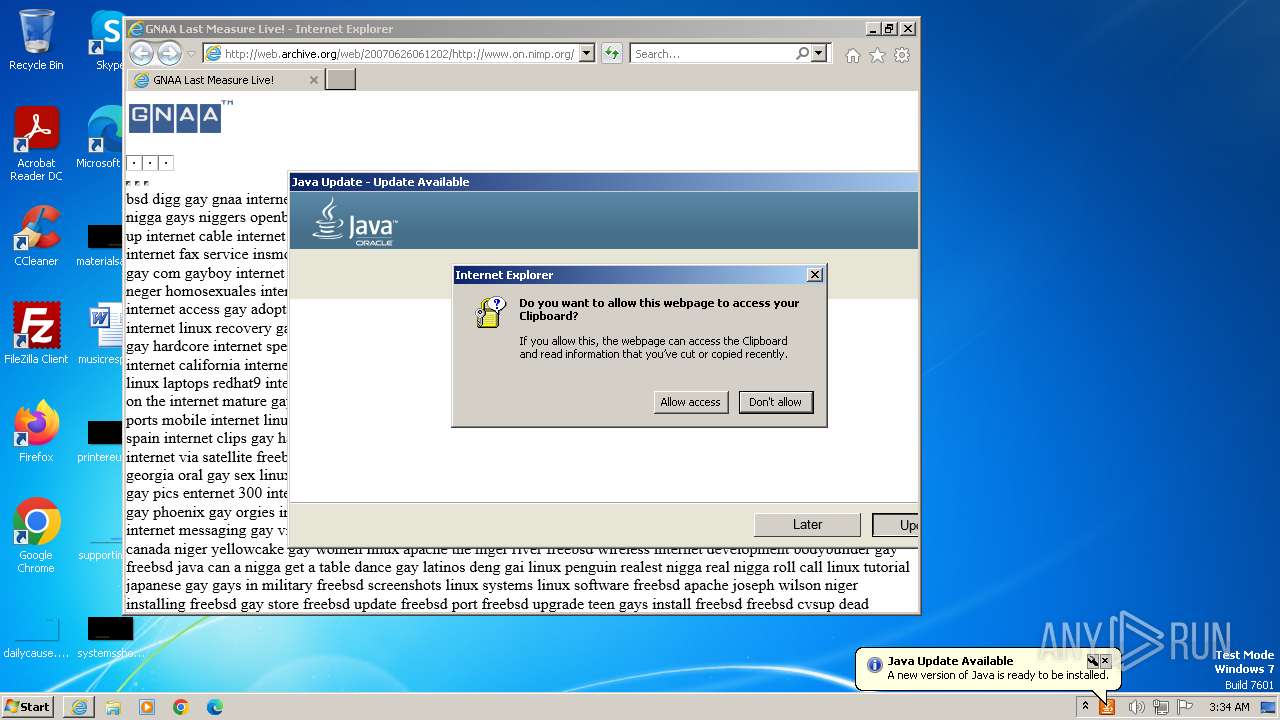Open the search provider dropdown arrow
The image size is (1280, 720).
(x=819, y=54)
